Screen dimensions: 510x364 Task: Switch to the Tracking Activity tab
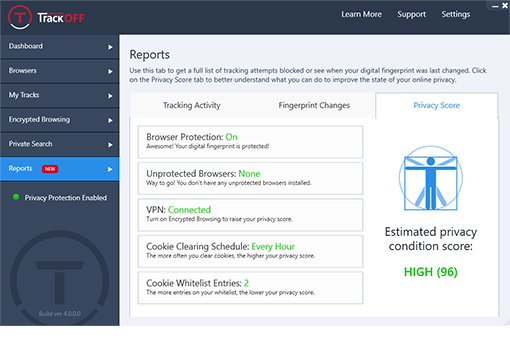(192, 105)
